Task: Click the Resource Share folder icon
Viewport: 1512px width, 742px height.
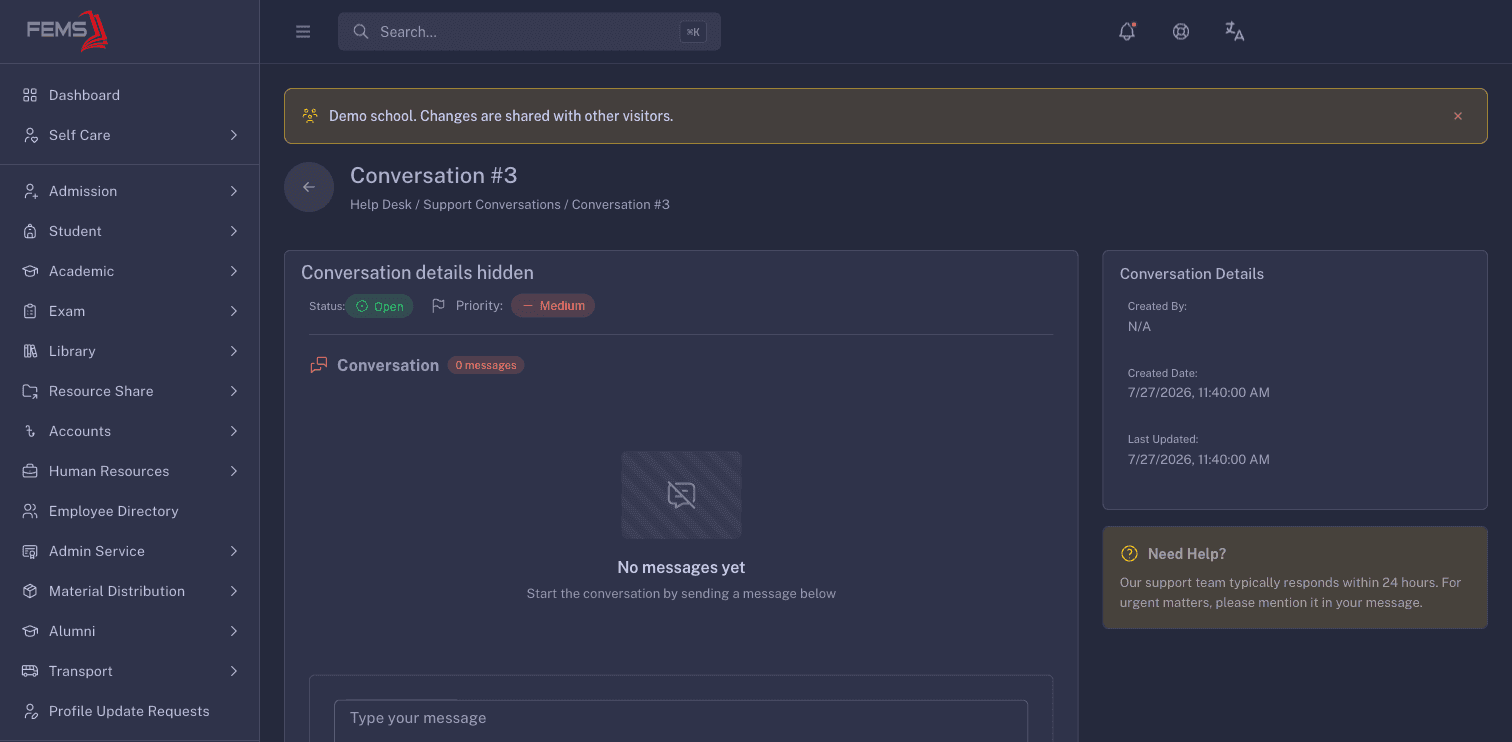Action: pyautogui.click(x=30, y=391)
